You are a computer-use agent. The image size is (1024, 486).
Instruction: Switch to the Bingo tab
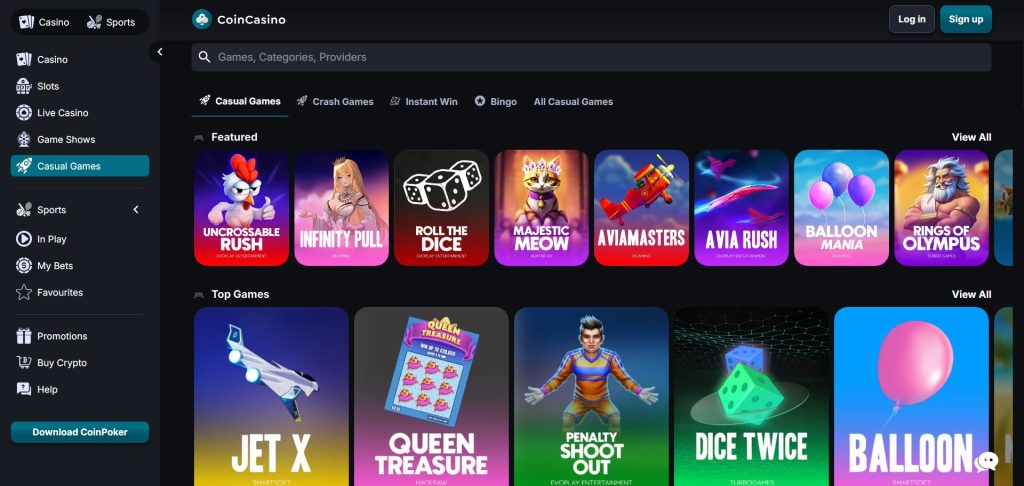(496, 101)
